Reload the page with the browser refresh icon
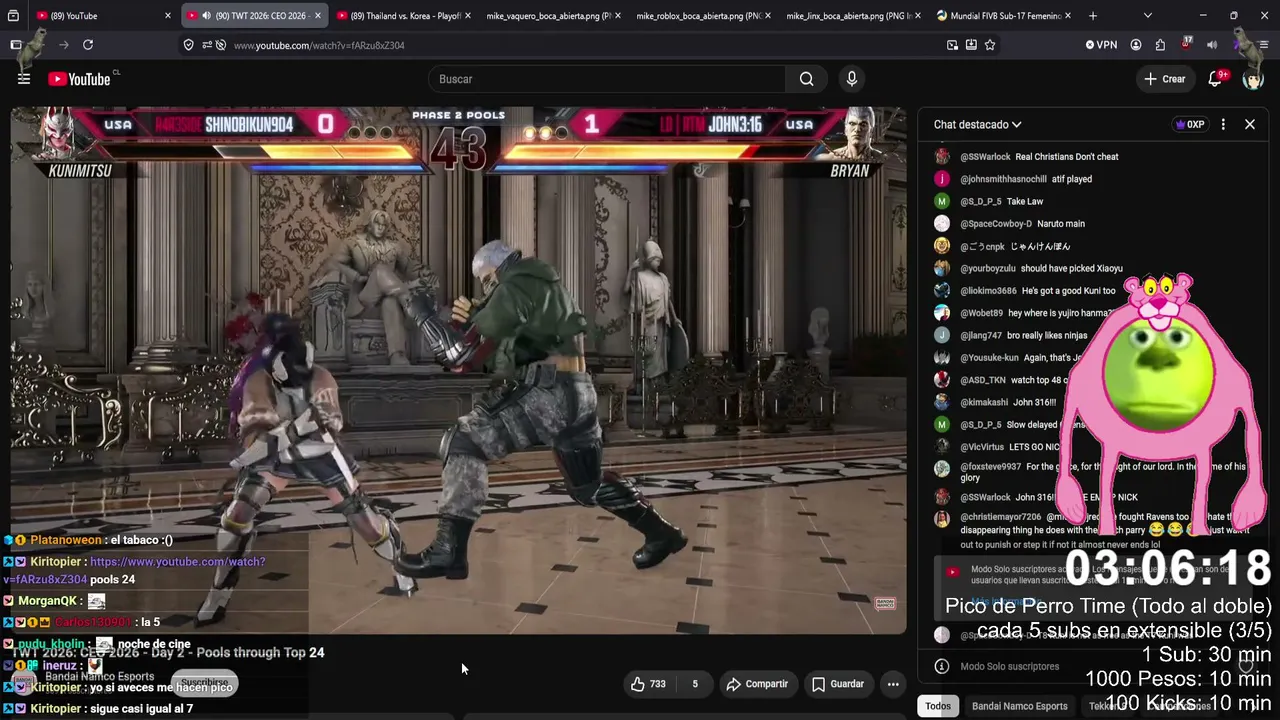 [88, 45]
